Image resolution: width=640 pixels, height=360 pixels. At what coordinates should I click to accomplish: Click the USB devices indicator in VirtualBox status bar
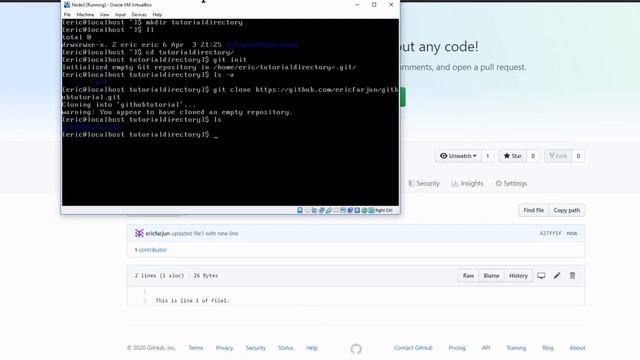click(329, 210)
